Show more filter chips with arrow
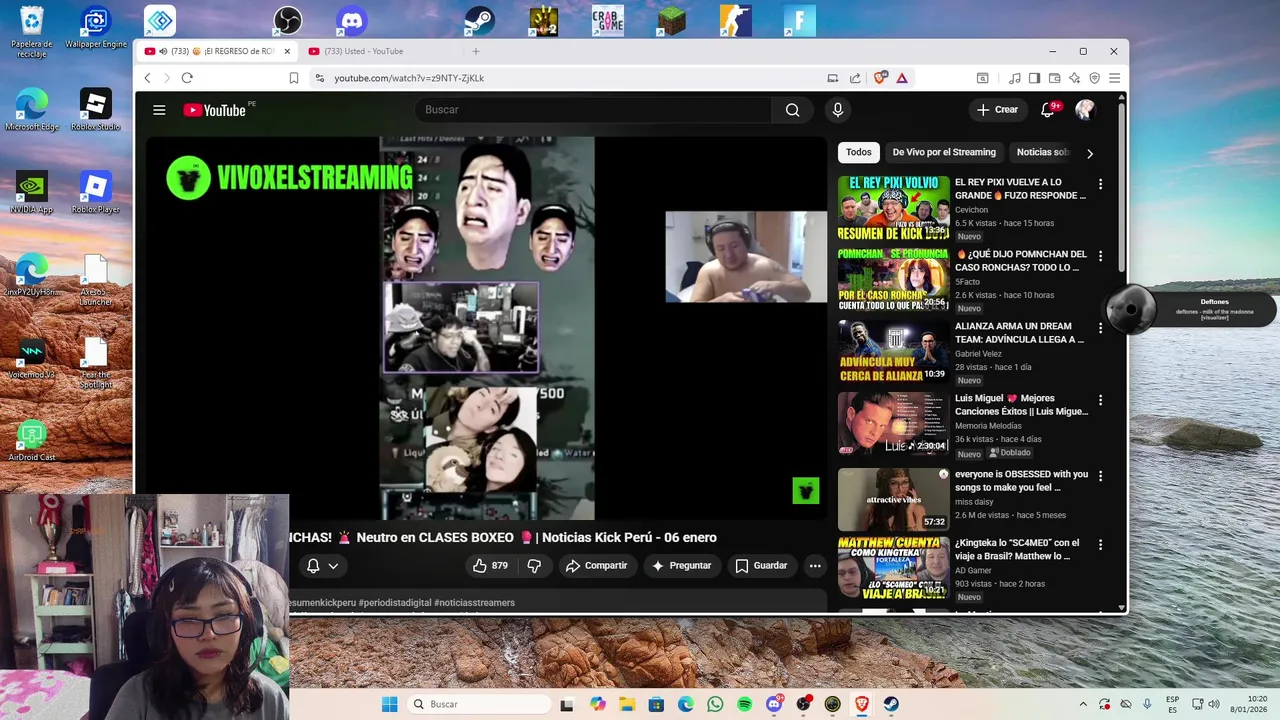This screenshot has width=1280, height=720. click(1090, 153)
